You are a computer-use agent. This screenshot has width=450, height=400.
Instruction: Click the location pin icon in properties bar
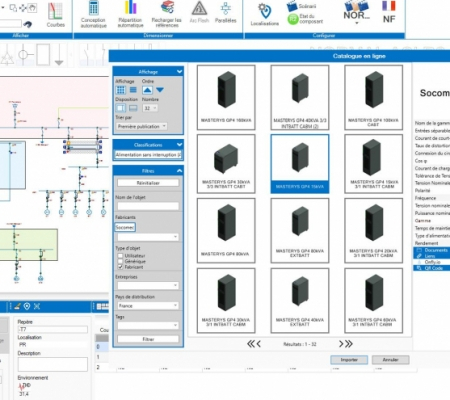coord(27,306)
